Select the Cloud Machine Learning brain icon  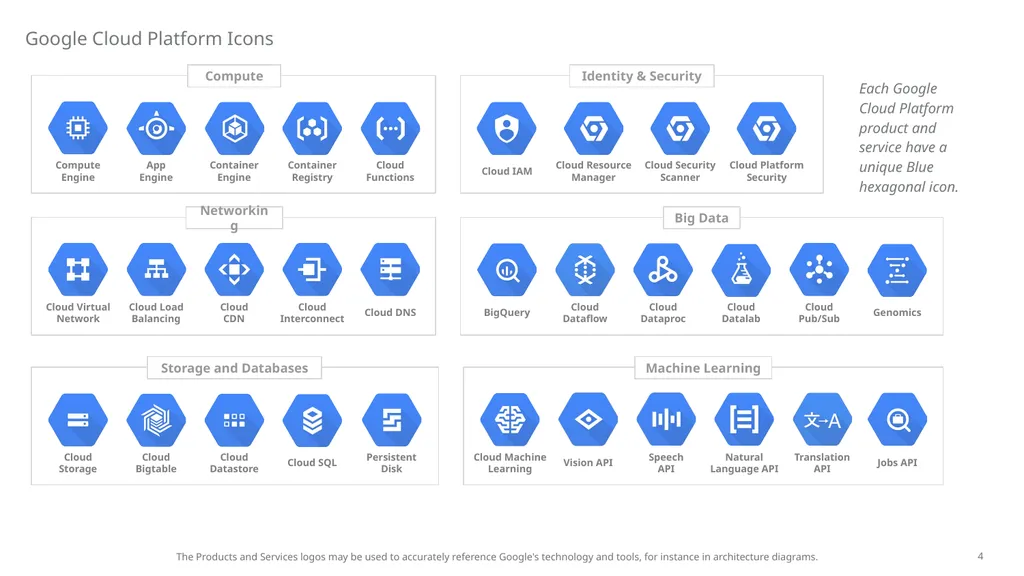[510, 419]
